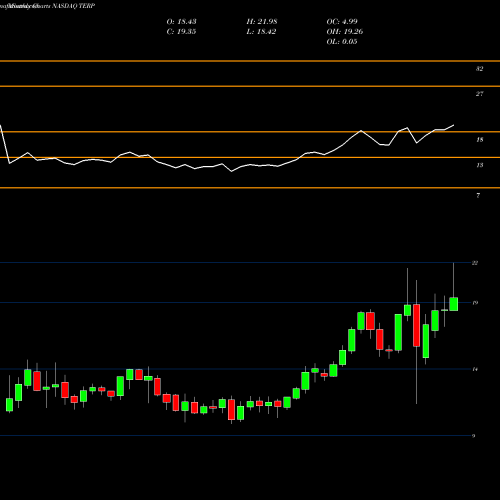Click the 18 label on upper axis

coord(479,140)
